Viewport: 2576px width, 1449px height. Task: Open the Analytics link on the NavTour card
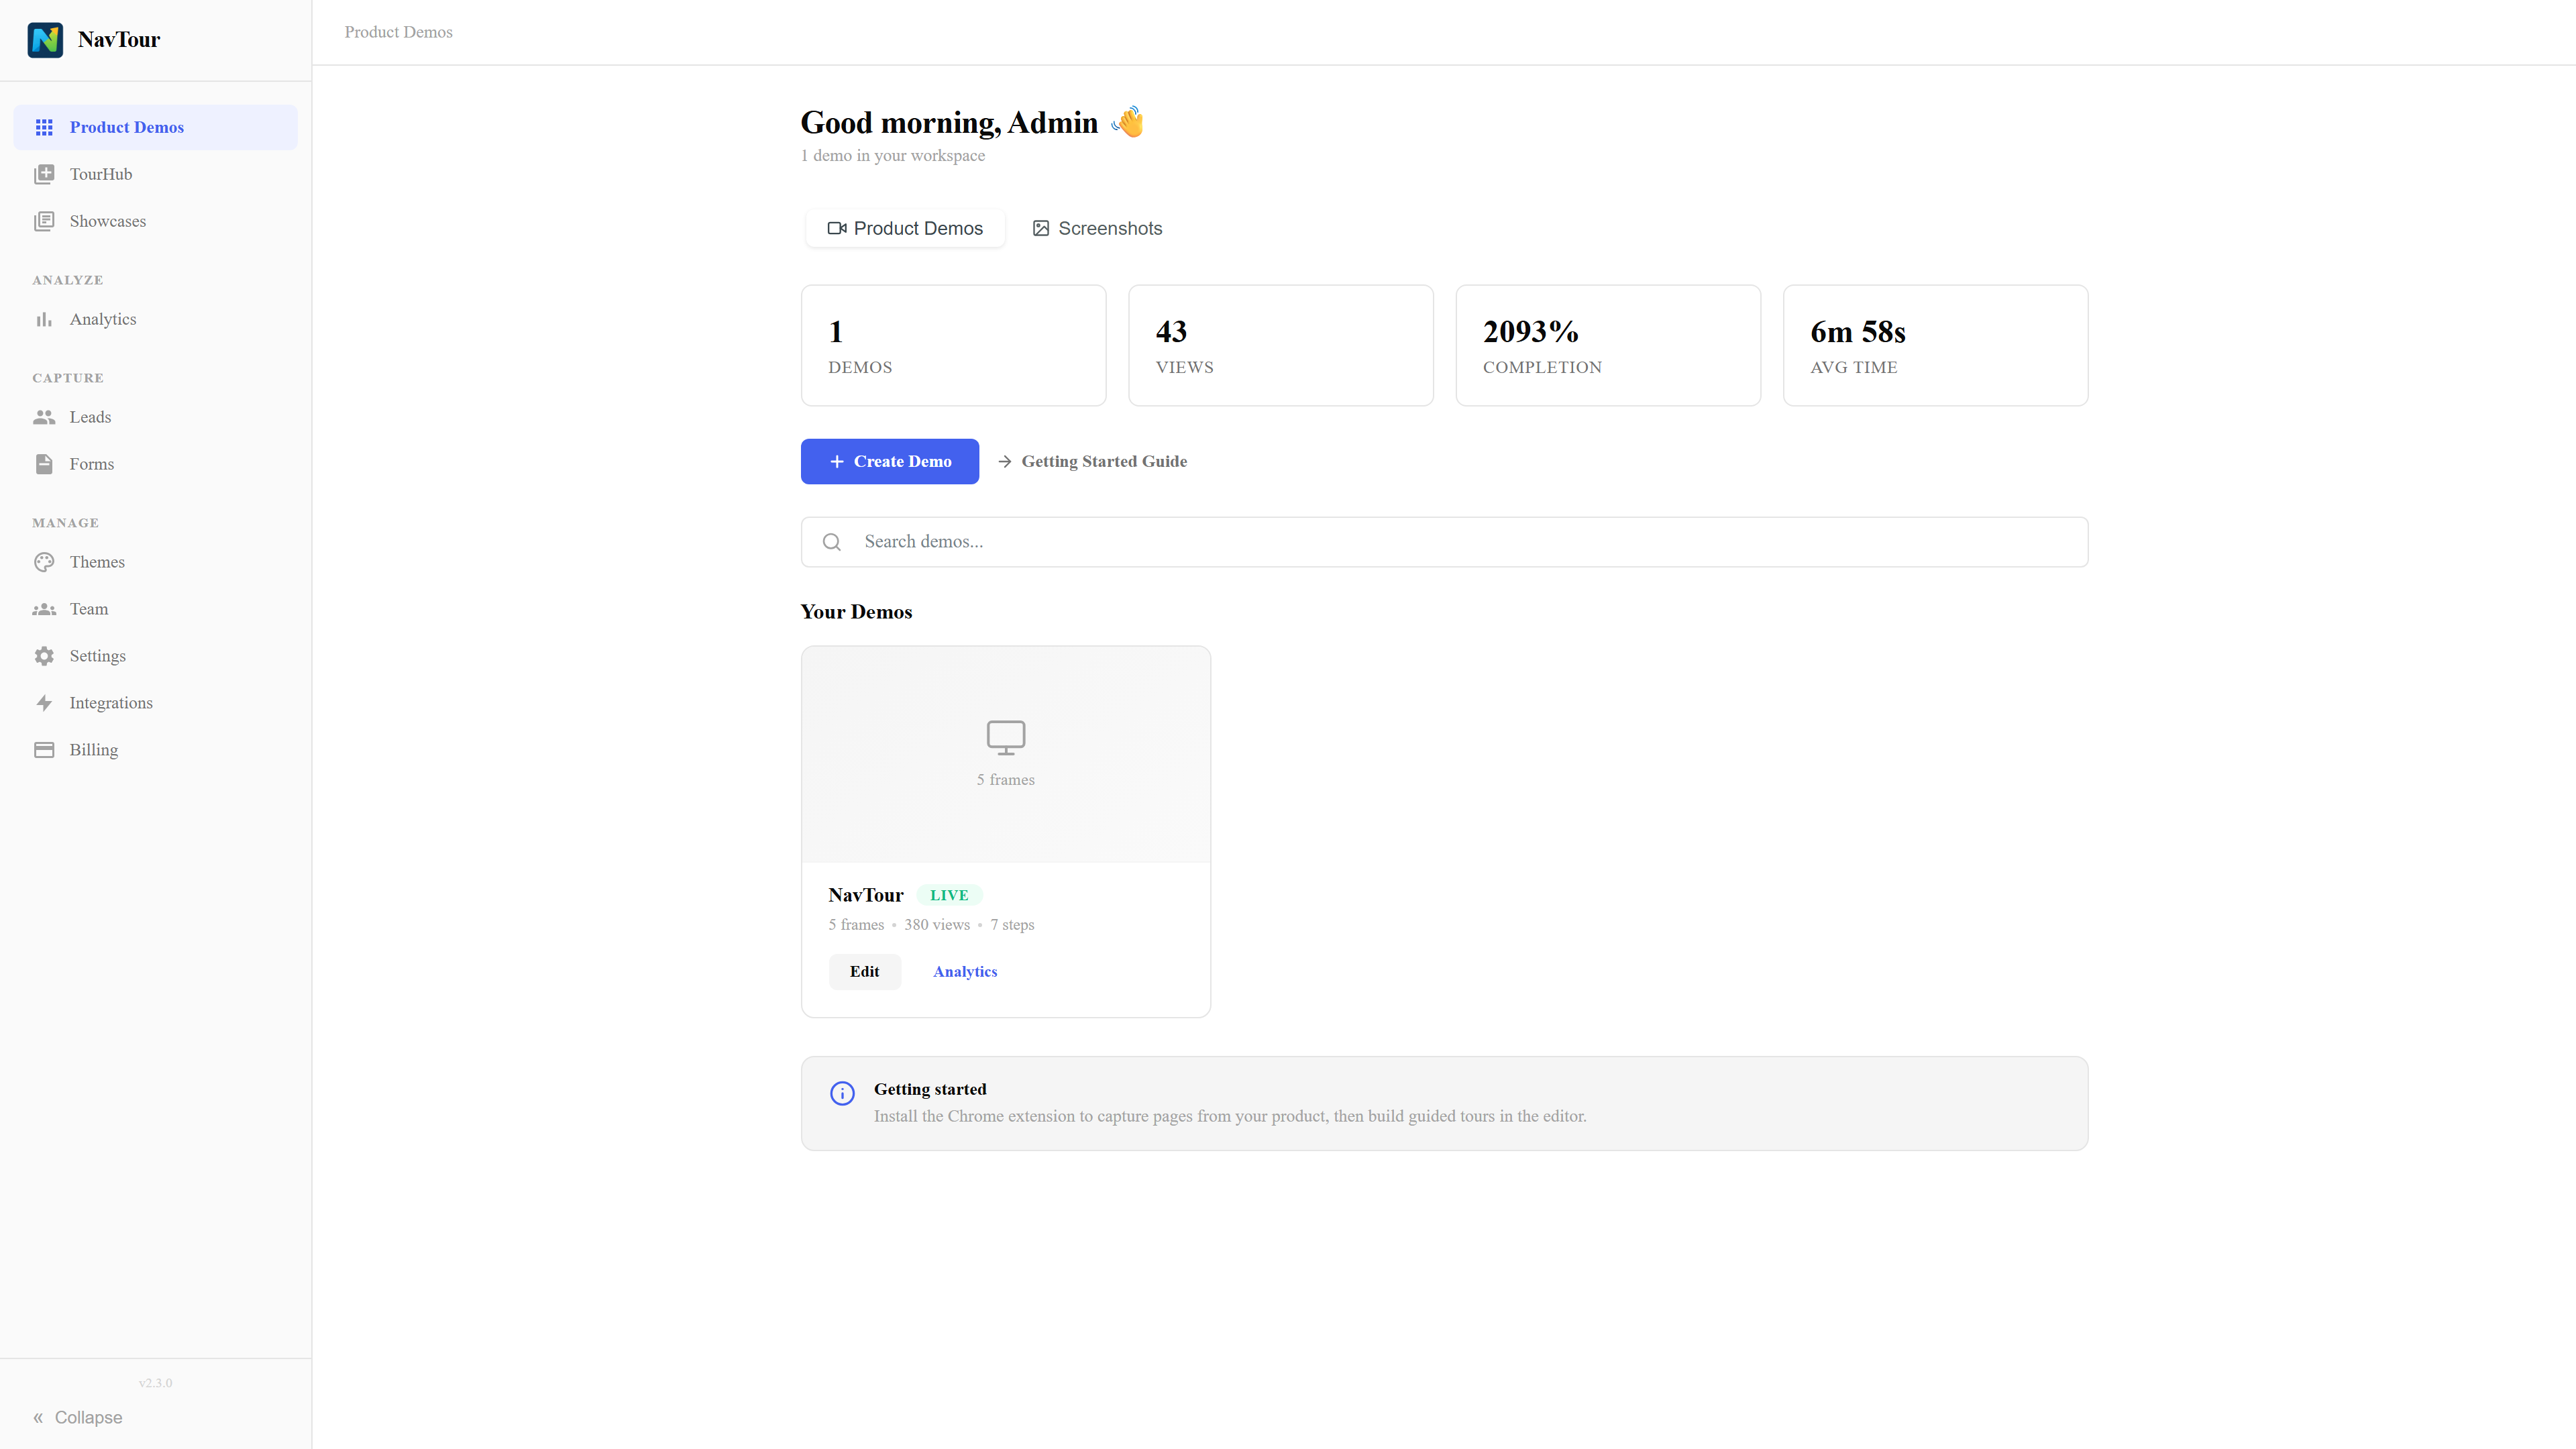(x=964, y=971)
